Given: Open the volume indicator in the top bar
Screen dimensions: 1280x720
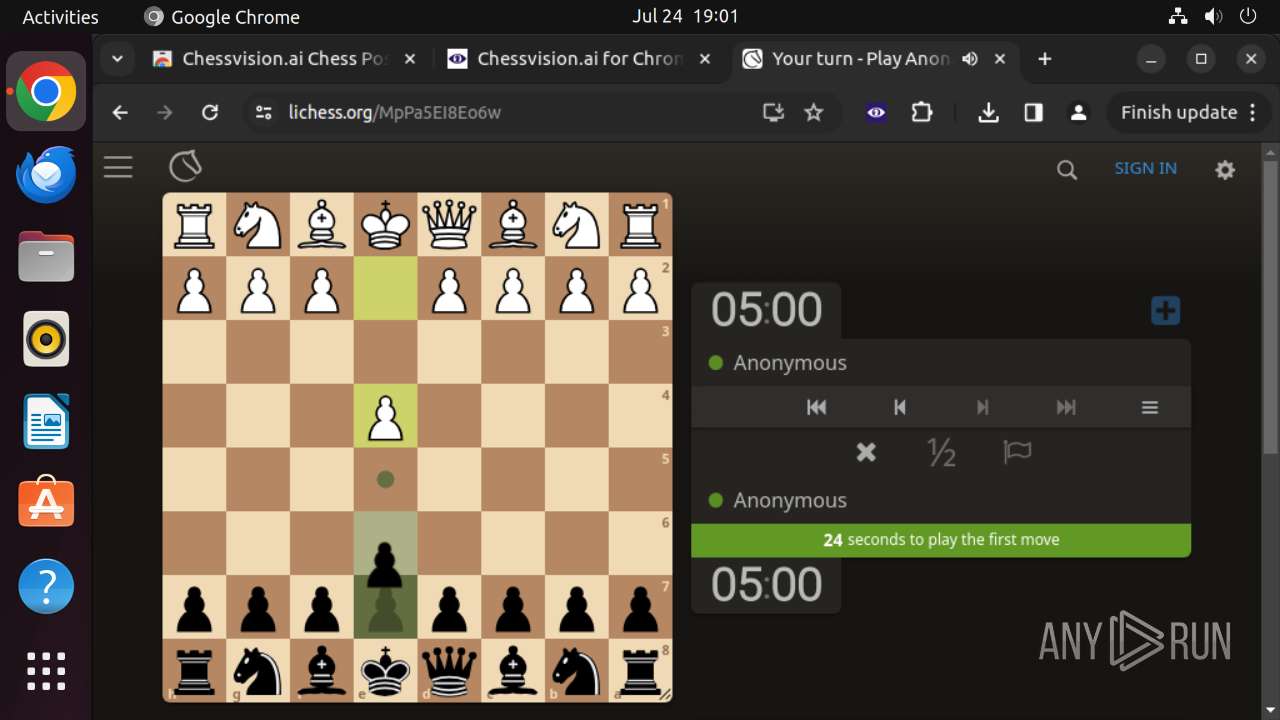Looking at the screenshot, I should click(1213, 16).
